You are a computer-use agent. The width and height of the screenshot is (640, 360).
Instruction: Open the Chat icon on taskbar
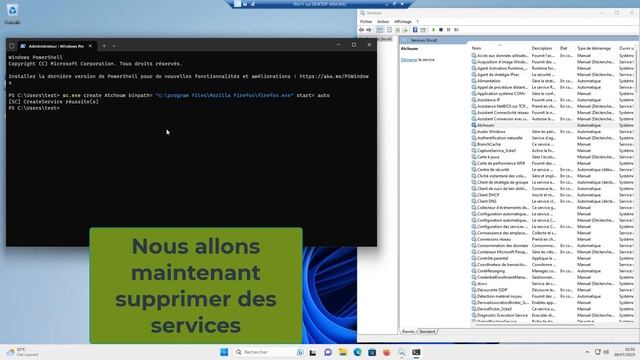click(x=328, y=352)
